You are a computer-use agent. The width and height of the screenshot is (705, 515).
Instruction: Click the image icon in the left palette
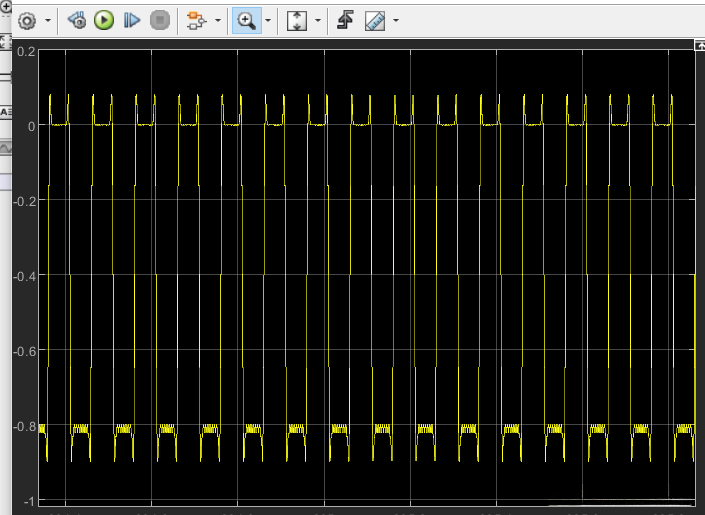click(4, 147)
